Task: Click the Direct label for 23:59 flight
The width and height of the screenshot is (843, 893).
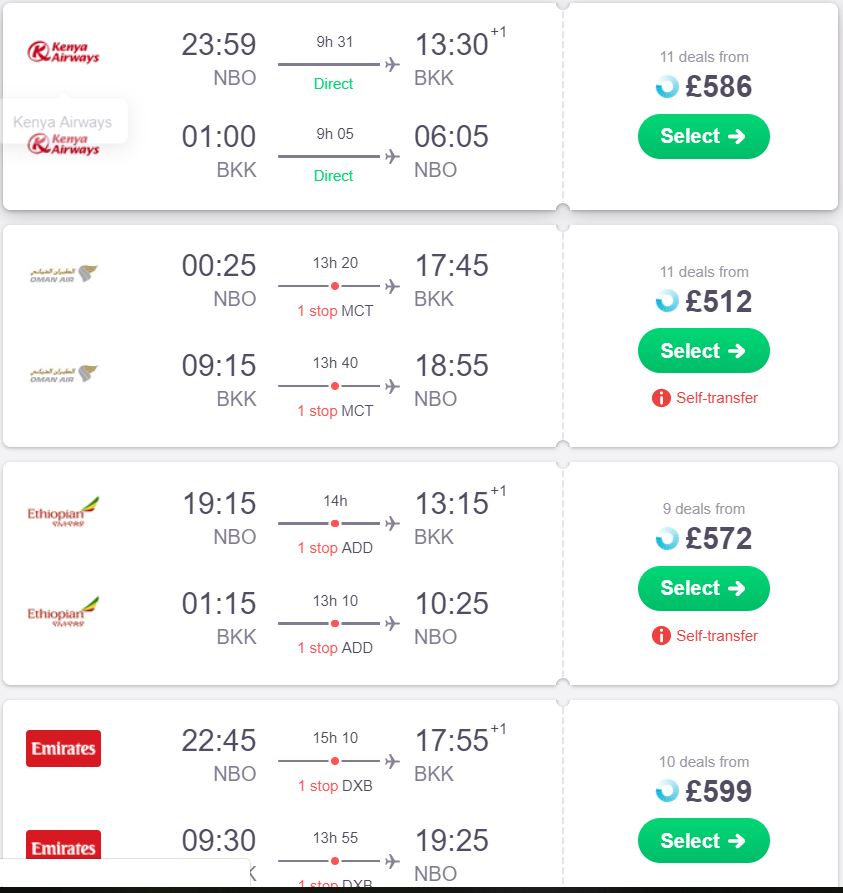Action: 333,84
